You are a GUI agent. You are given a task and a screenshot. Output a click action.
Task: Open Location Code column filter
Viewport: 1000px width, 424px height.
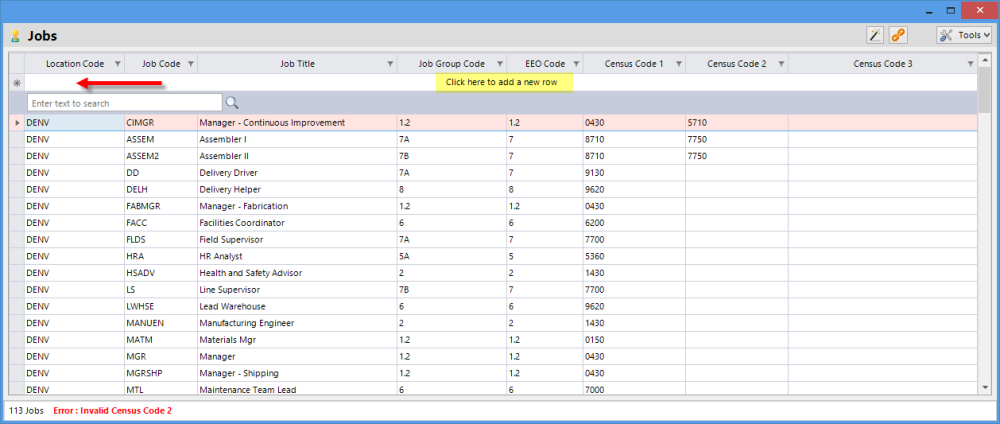[117, 64]
